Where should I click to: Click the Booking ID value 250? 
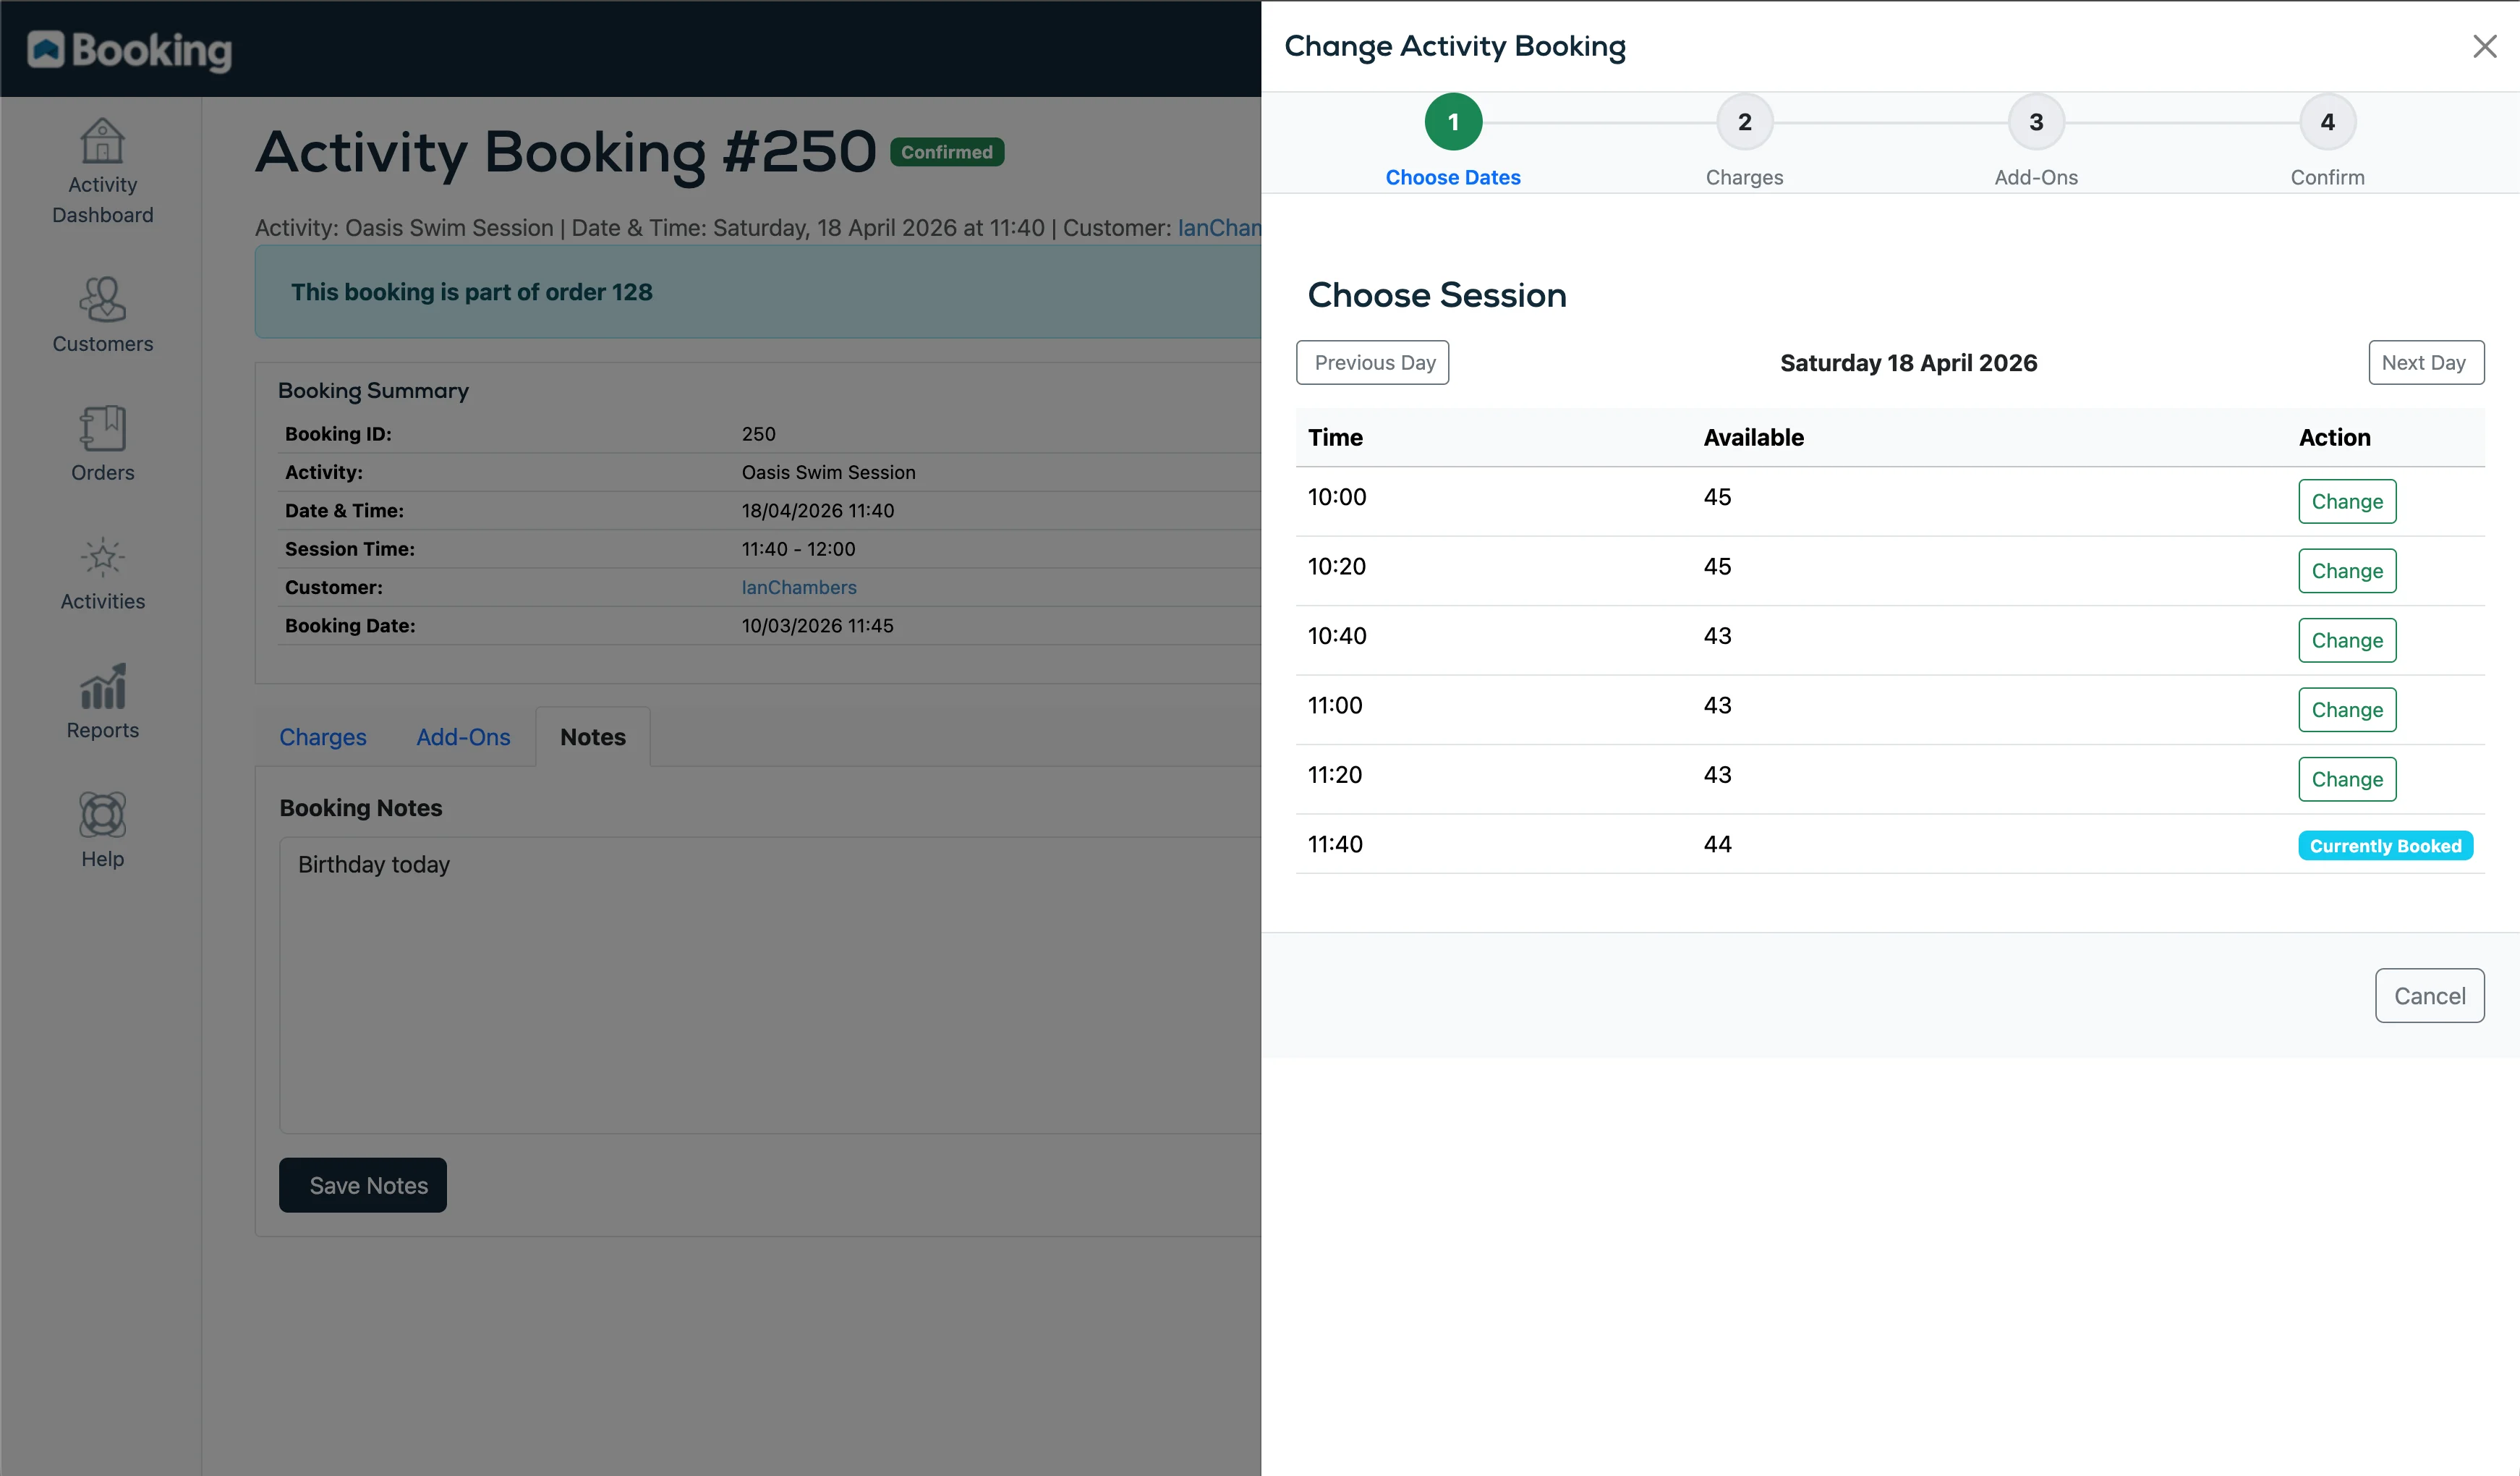pyautogui.click(x=758, y=434)
